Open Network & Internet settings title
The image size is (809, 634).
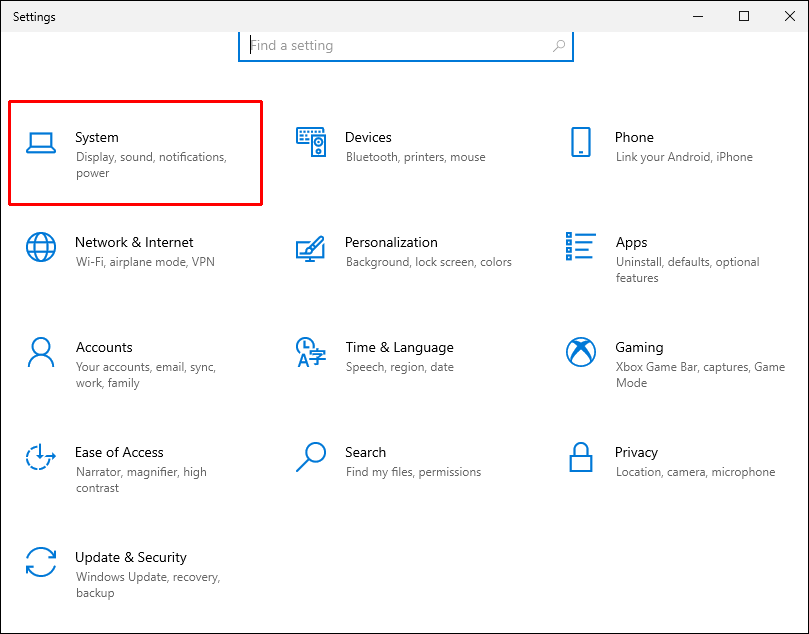[x=134, y=242]
